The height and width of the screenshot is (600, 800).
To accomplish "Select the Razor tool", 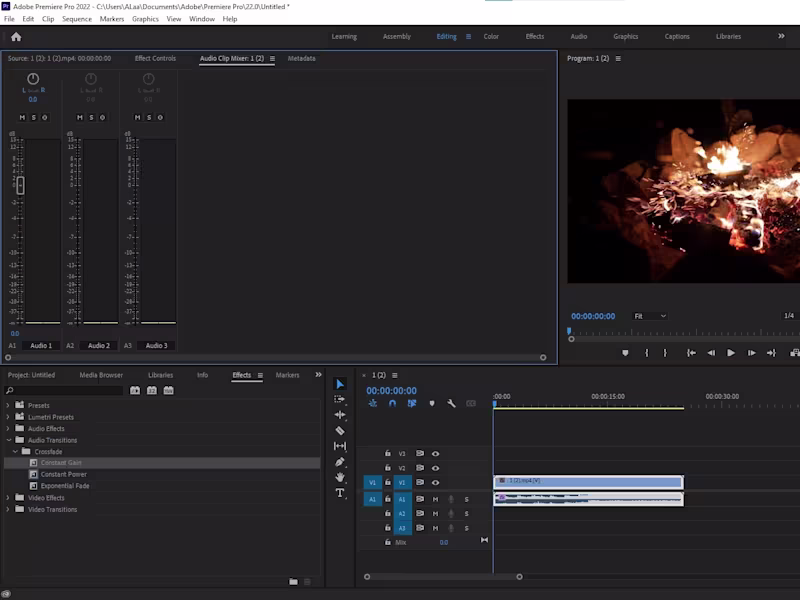I will point(340,431).
